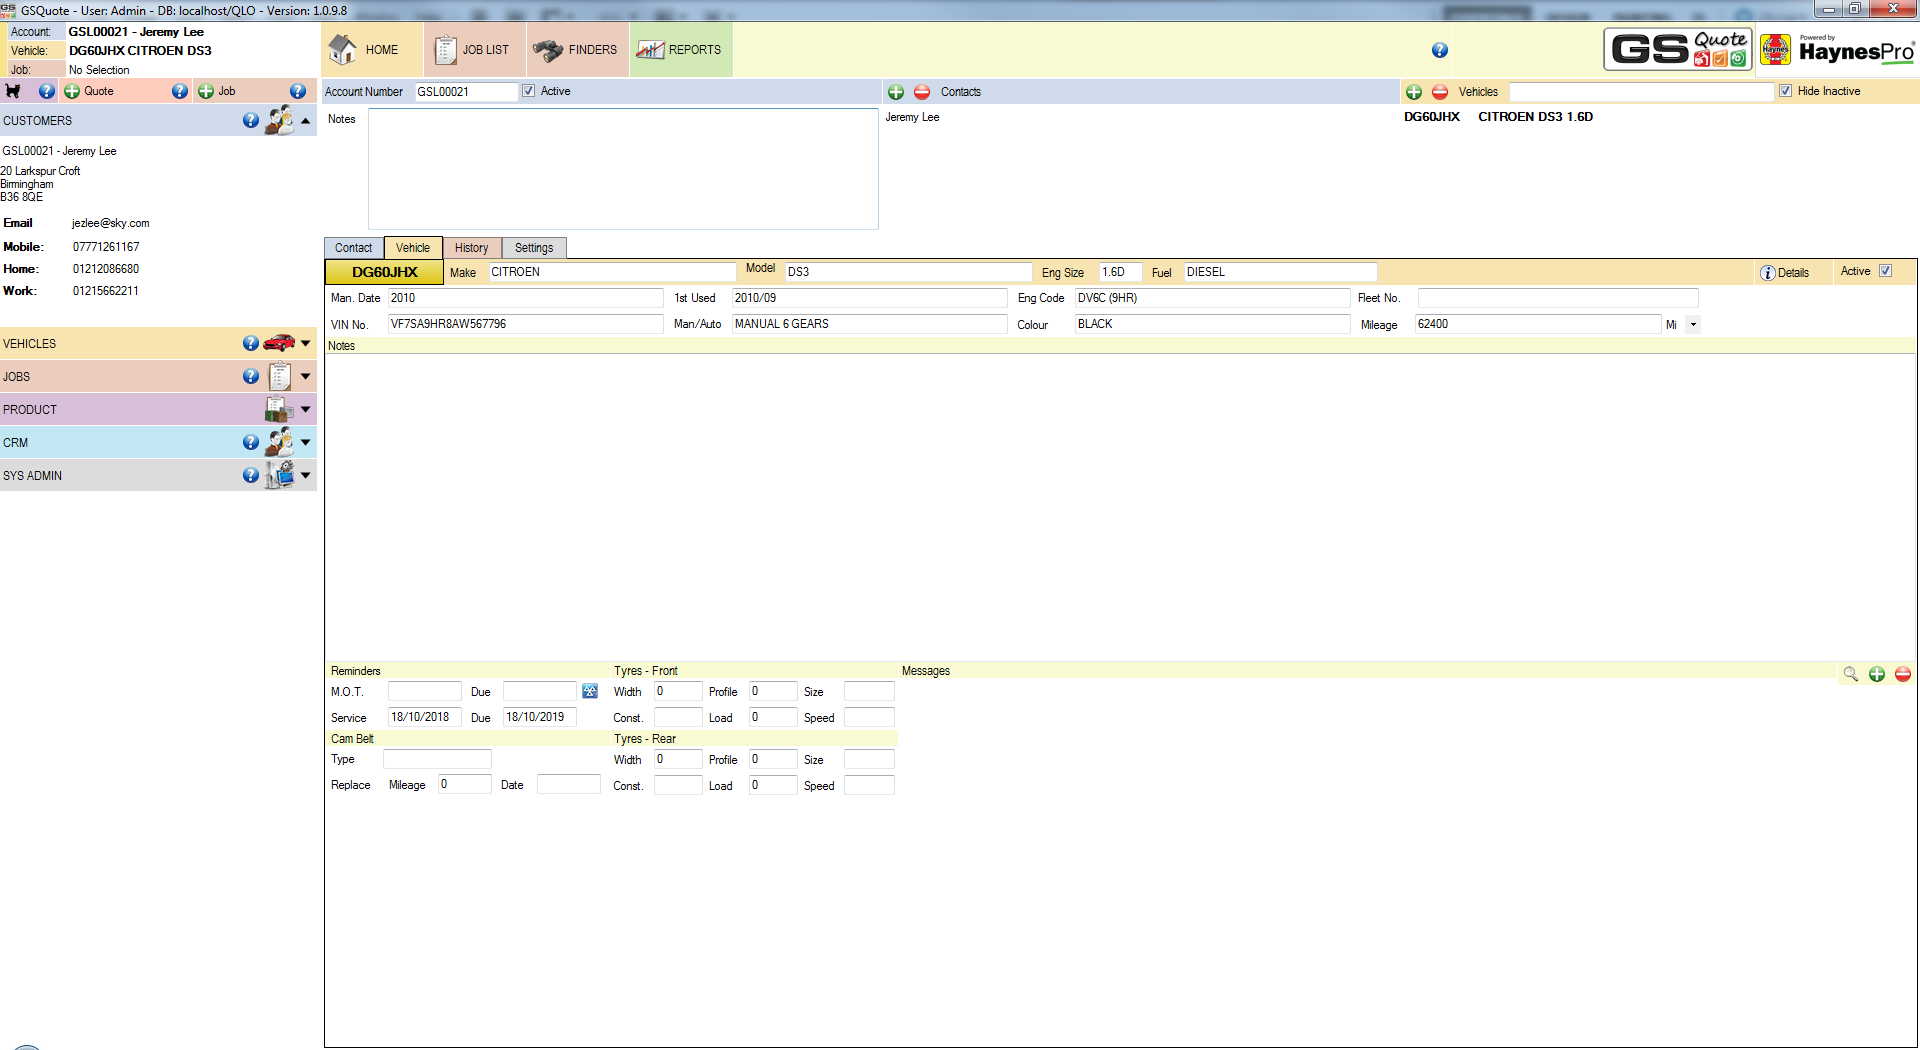This screenshot has height=1050, width=1920.
Task: Click the PRODUCT boxes icon
Action: [279, 409]
